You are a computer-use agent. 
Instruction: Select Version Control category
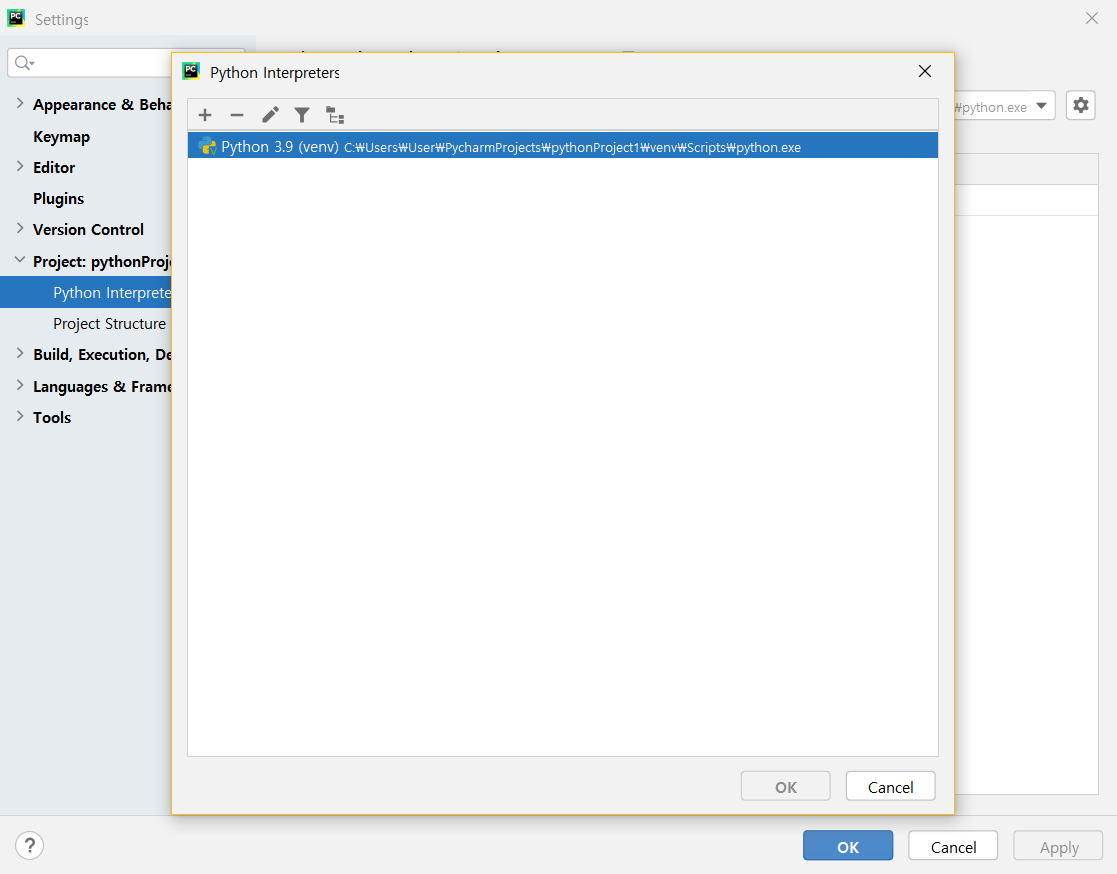point(88,229)
